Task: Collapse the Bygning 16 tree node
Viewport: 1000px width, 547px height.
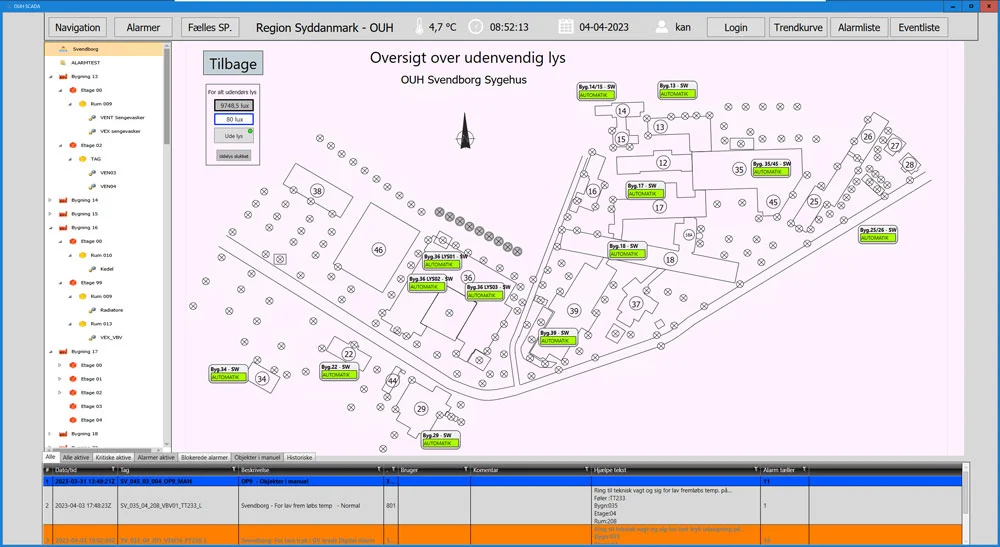Action: pyautogui.click(x=51, y=228)
